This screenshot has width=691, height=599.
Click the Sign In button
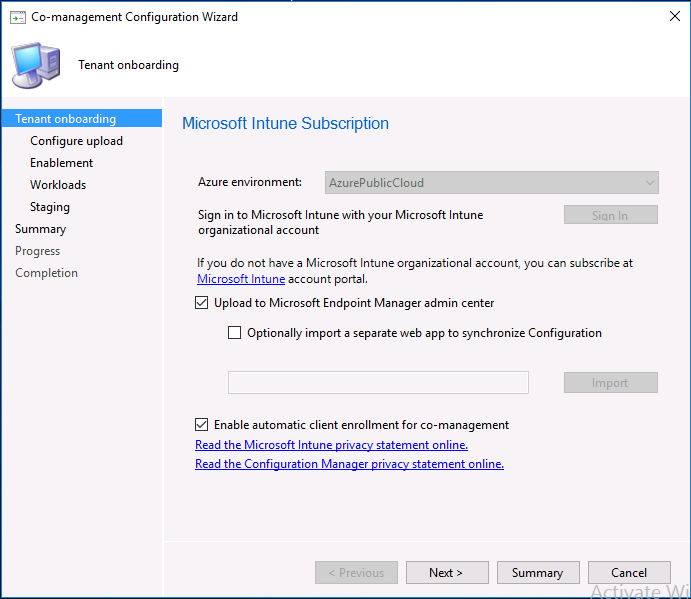click(x=611, y=215)
